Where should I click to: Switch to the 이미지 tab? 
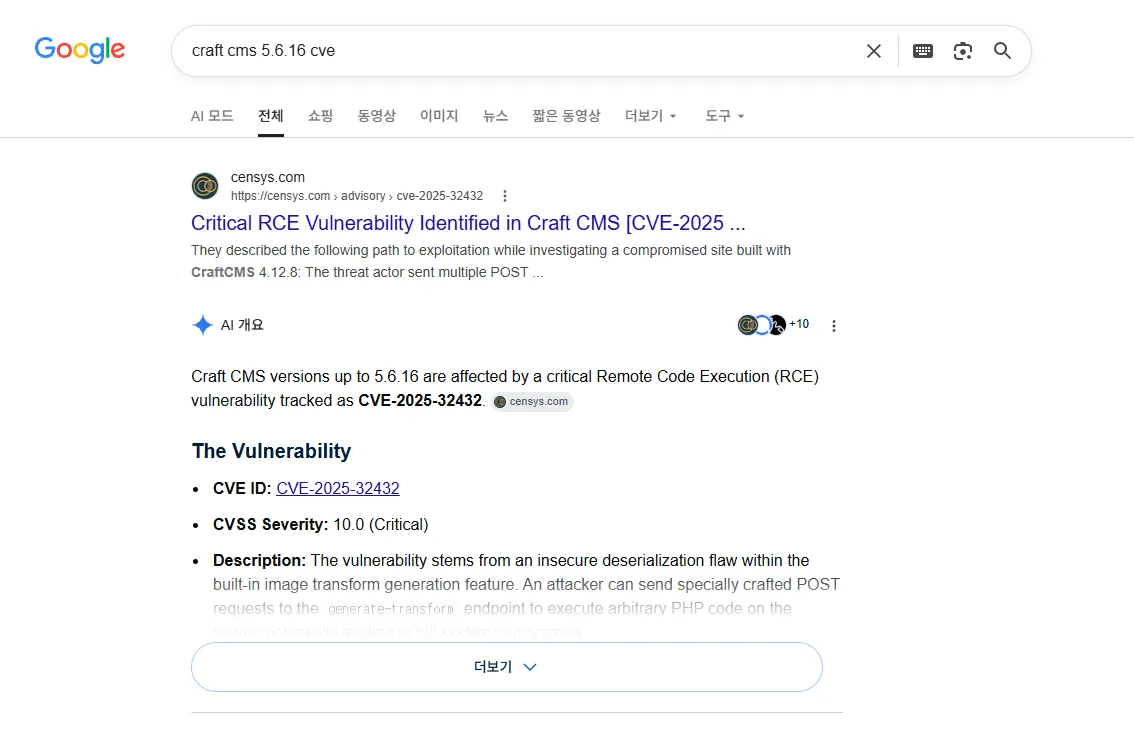point(439,116)
